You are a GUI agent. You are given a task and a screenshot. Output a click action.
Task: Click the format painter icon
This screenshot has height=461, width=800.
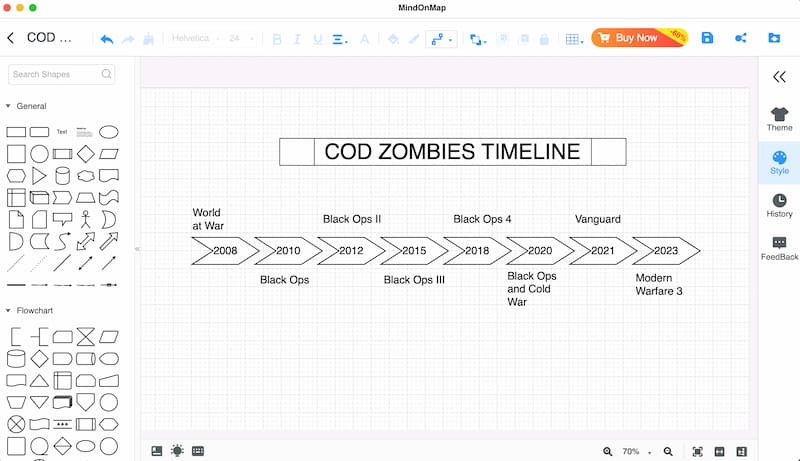[x=148, y=39]
